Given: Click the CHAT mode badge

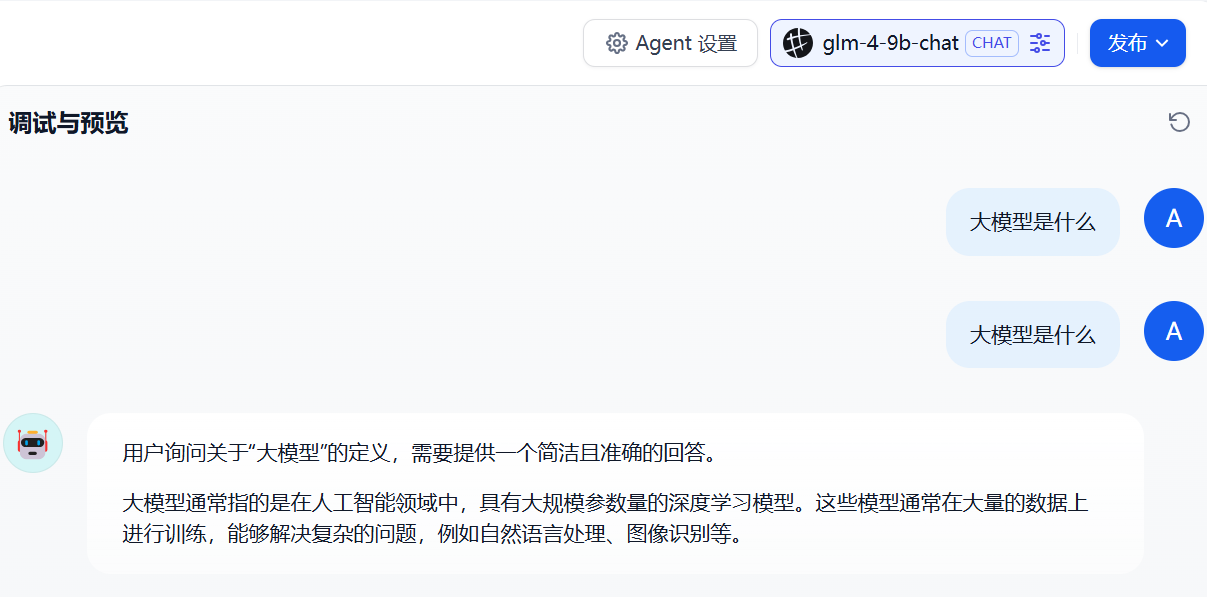Looking at the screenshot, I should click(x=992, y=43).
